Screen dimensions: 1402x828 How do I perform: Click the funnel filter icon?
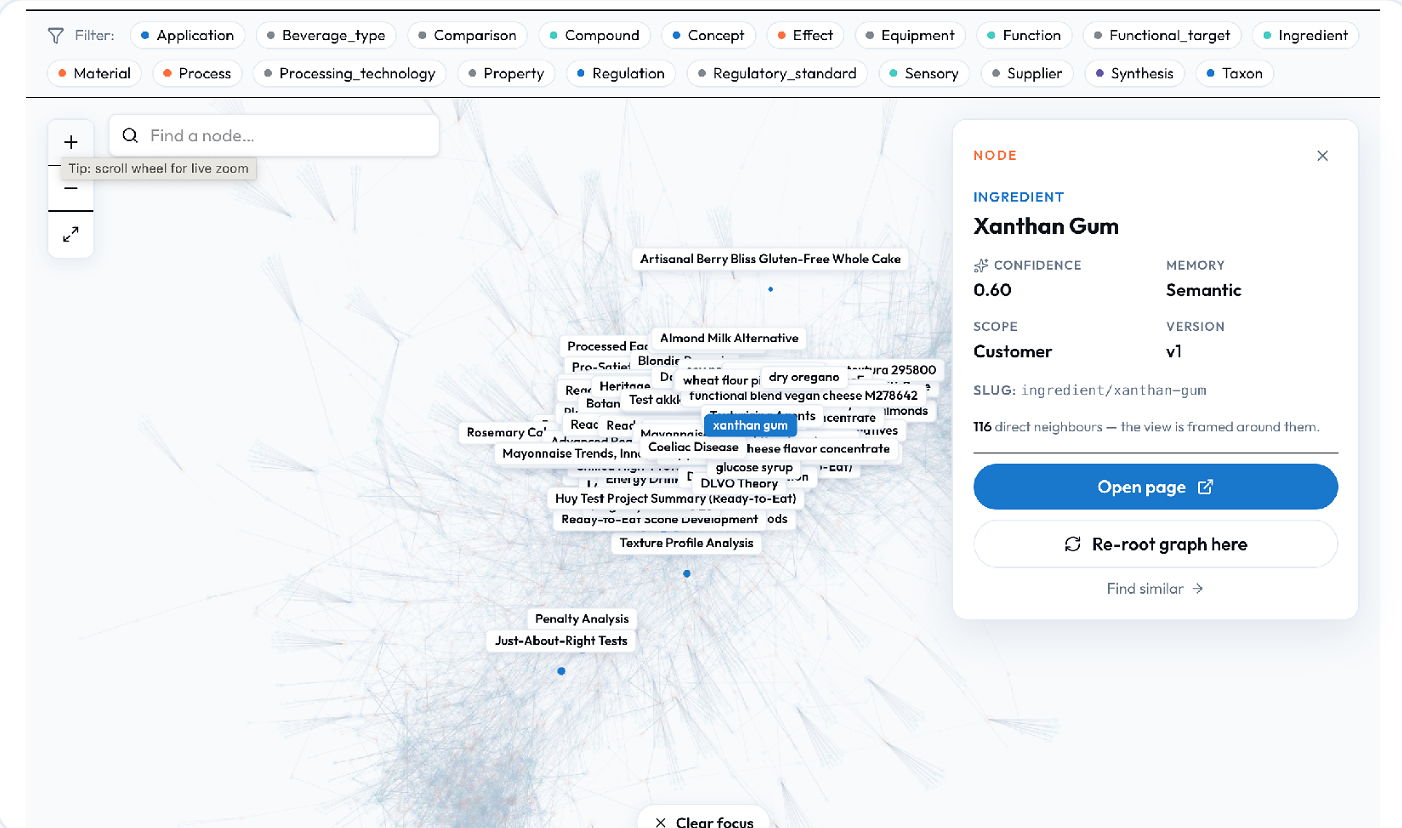coord(56,35)
